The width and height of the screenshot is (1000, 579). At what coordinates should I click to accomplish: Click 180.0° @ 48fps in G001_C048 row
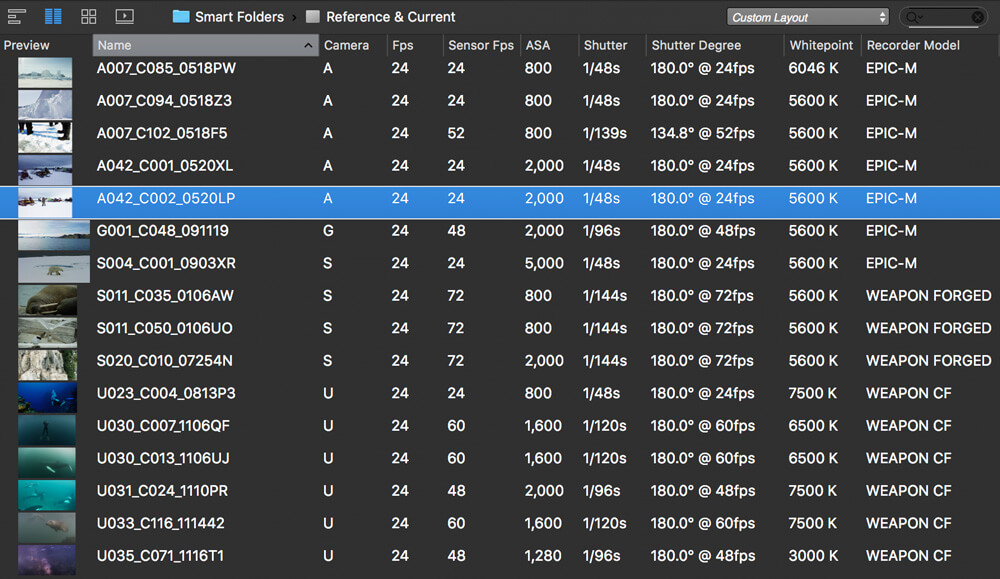point(702,231)
